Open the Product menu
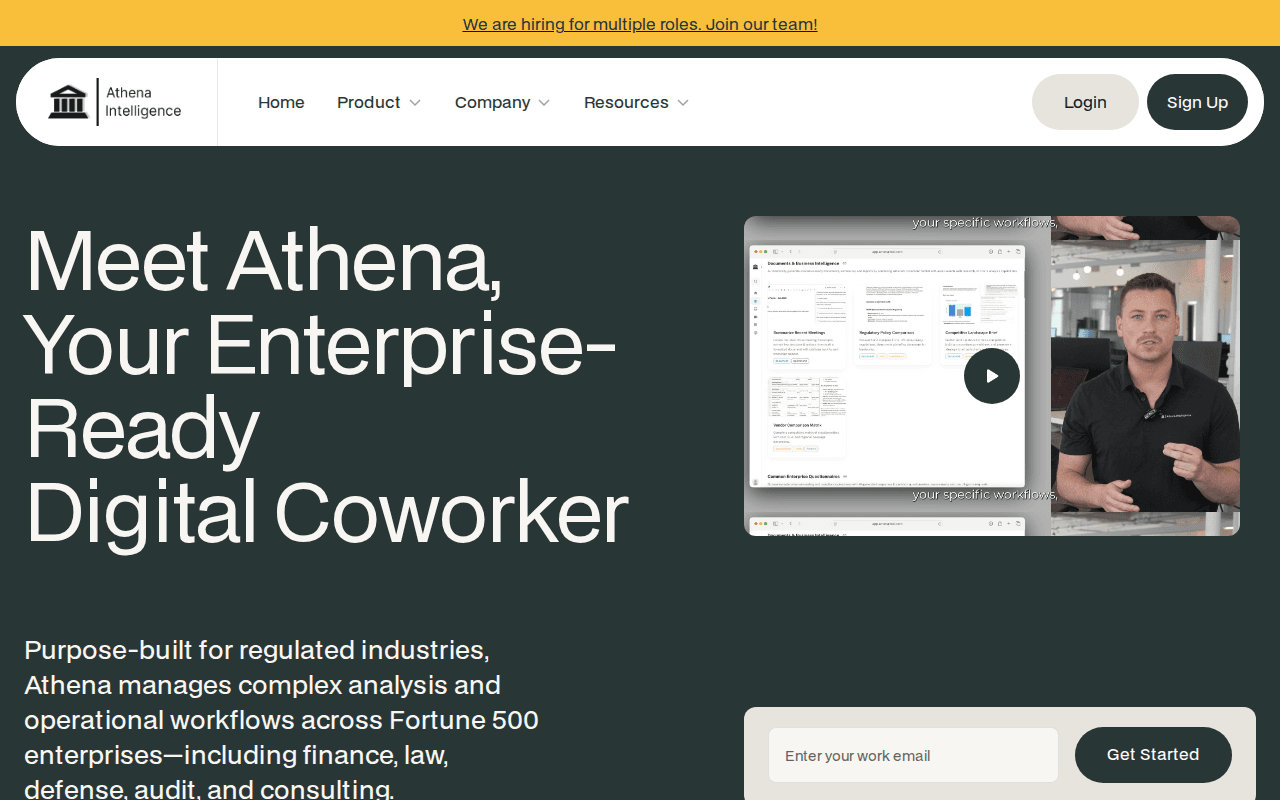Viewport: 1280px width, 800px height. coord(369,102)
